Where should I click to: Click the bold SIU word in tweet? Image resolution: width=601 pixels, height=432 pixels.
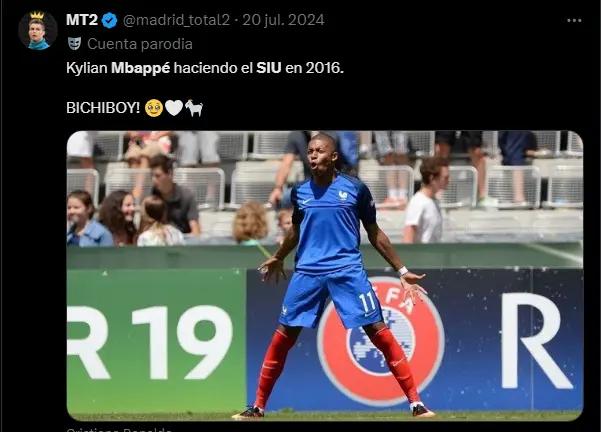pos(269,68)
